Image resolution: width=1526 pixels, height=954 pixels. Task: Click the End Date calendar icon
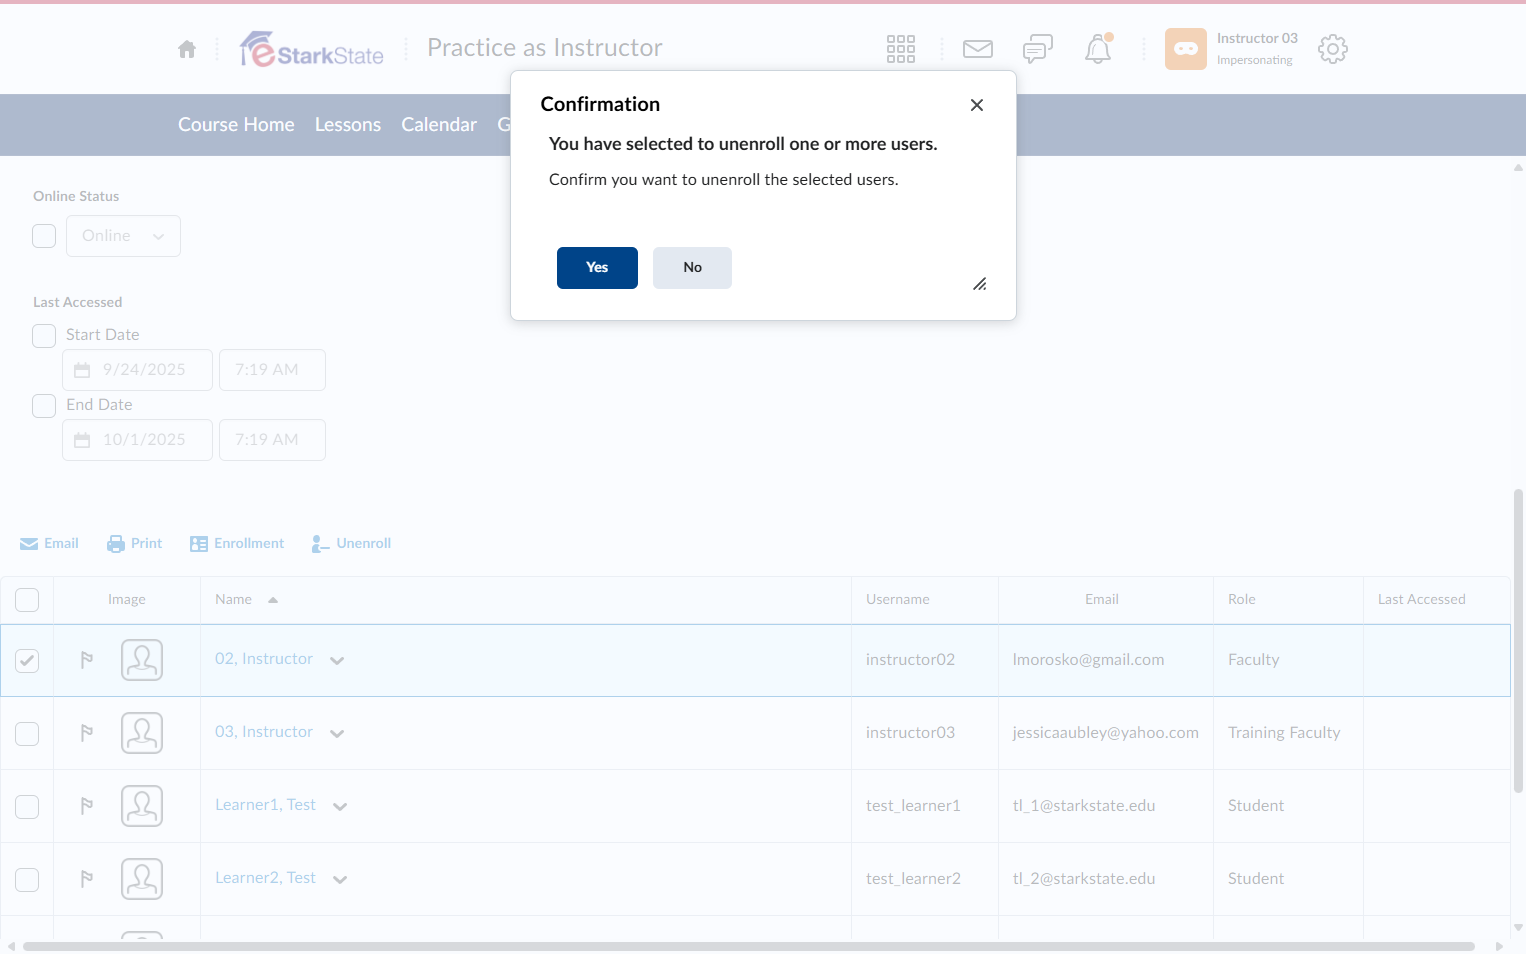click(82, 440)
